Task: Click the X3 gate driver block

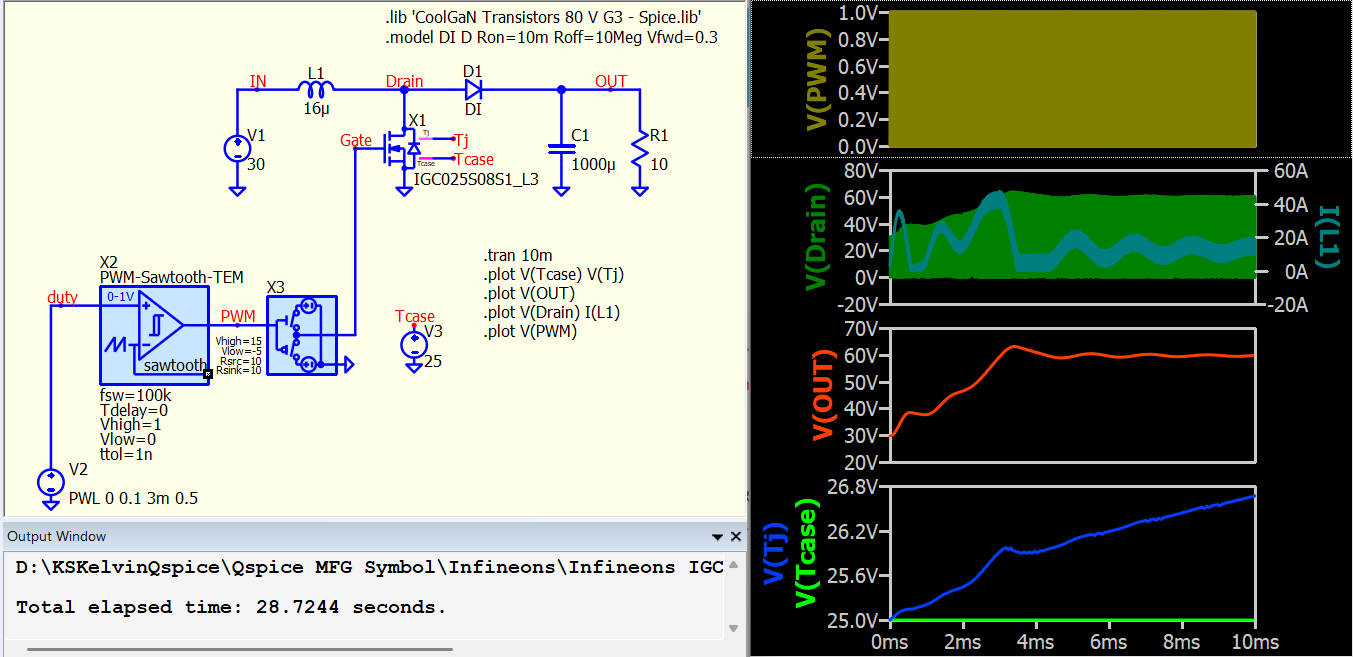Action: [x=302, y=335]
